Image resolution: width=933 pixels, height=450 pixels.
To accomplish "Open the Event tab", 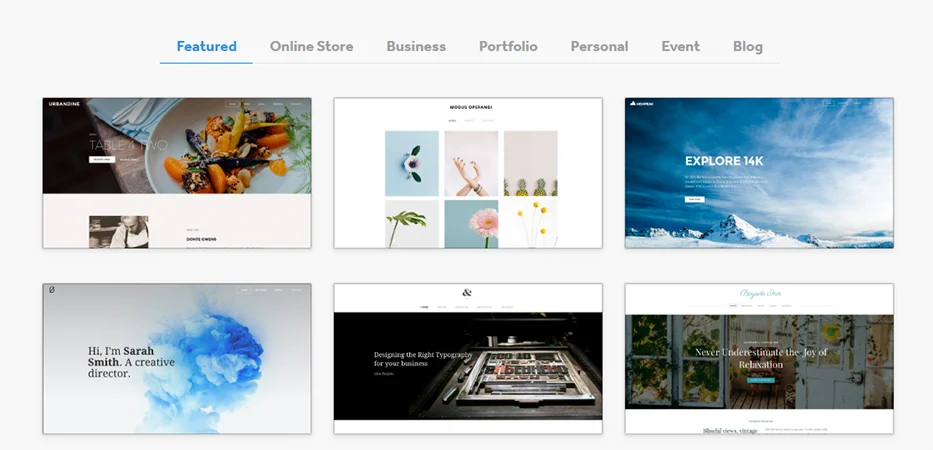I will 681,46.
